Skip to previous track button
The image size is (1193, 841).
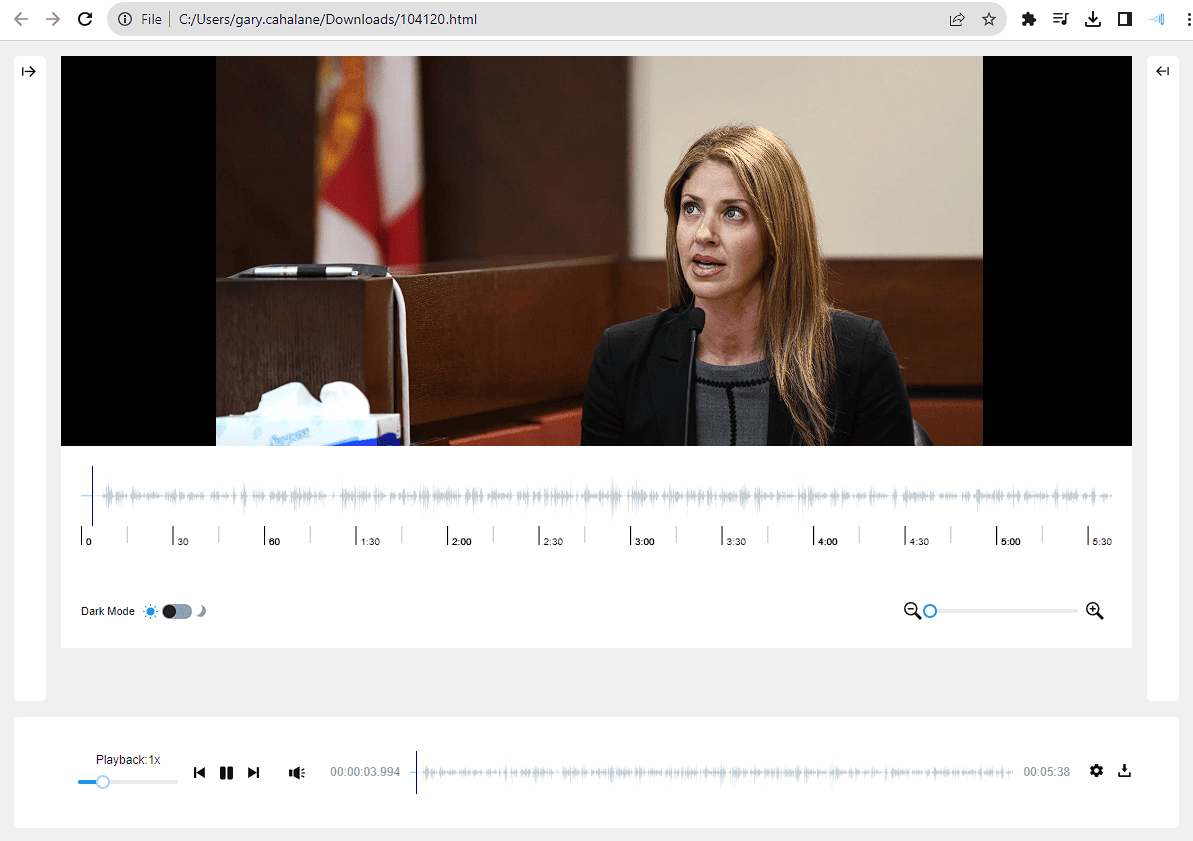[x=199, y=773]
